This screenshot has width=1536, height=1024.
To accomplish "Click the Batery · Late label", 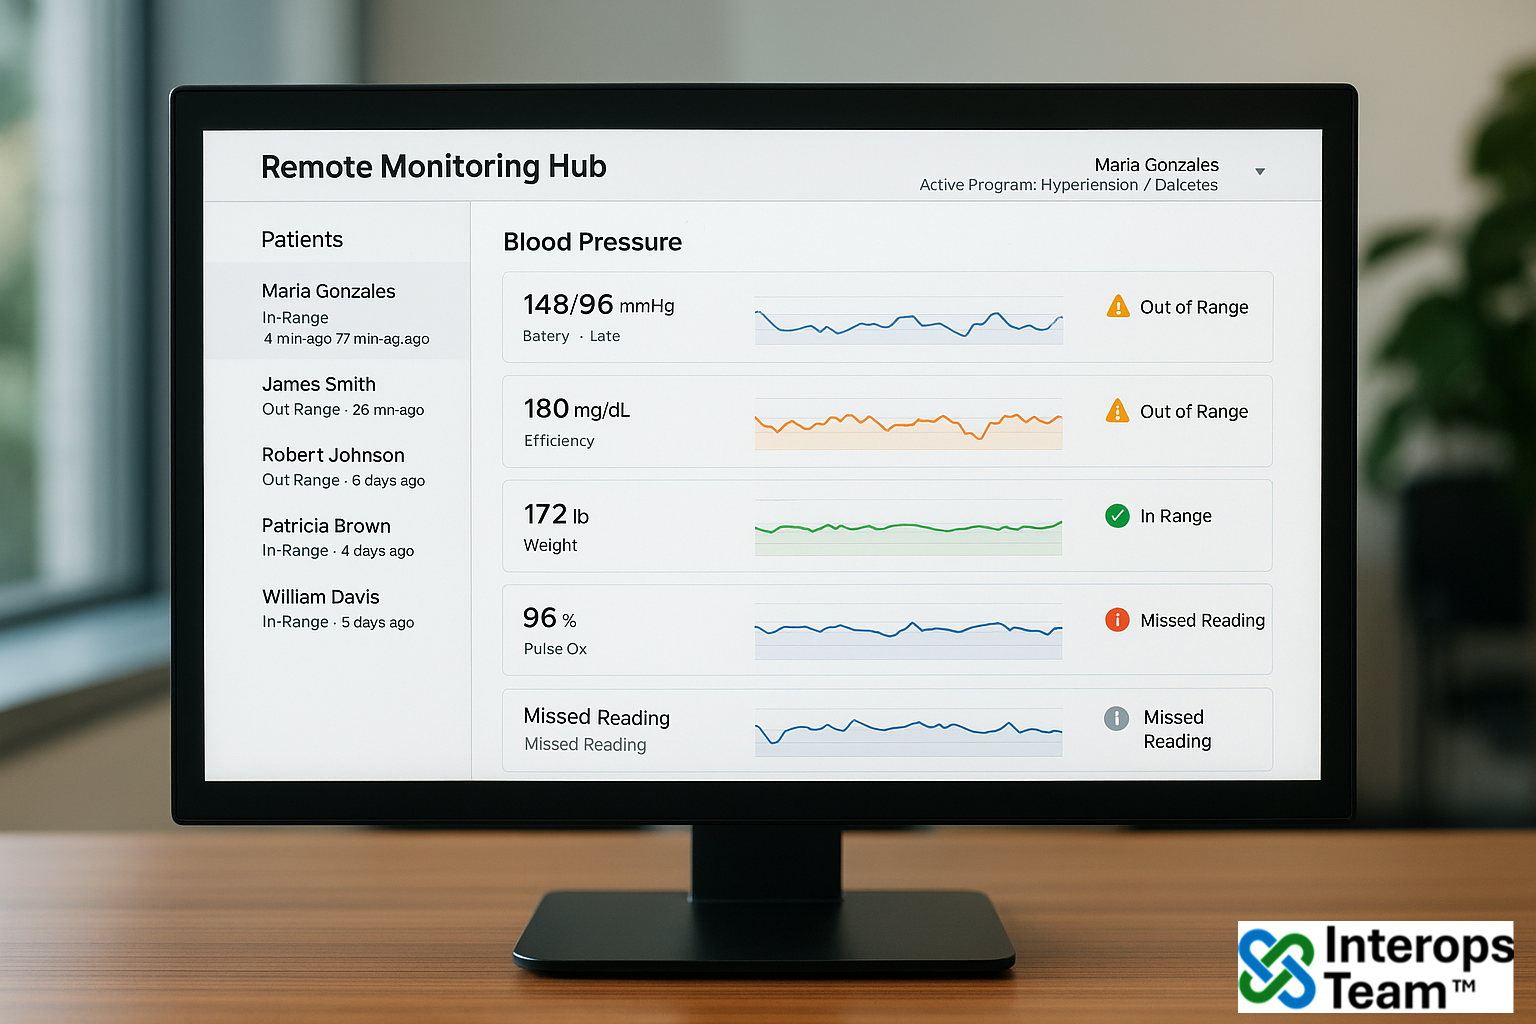I will 571,336.
